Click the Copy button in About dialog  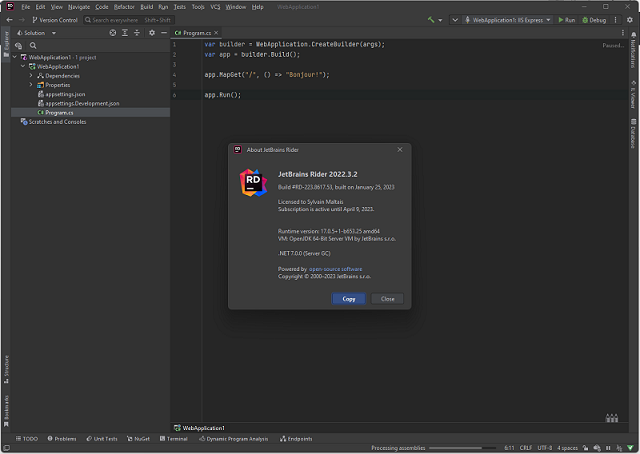(348, 298)
